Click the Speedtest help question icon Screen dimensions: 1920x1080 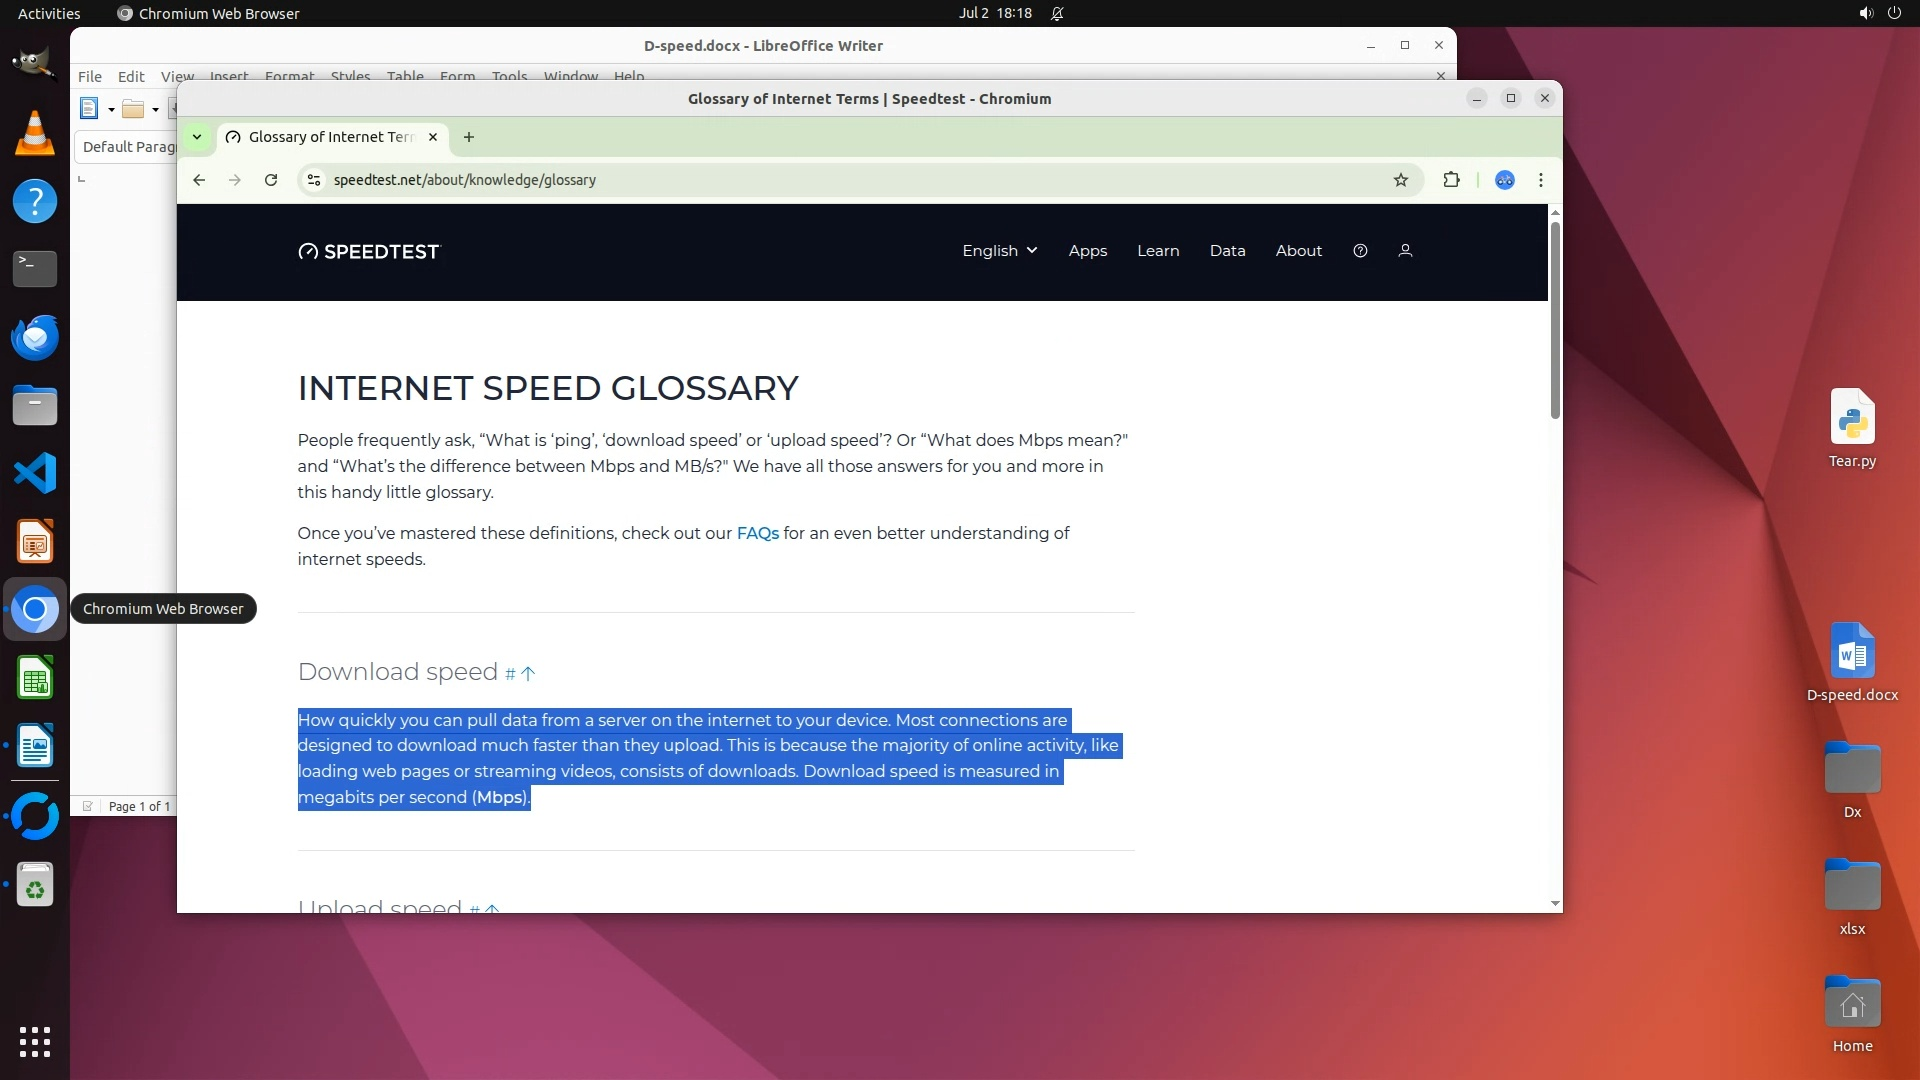point(1360,251)
